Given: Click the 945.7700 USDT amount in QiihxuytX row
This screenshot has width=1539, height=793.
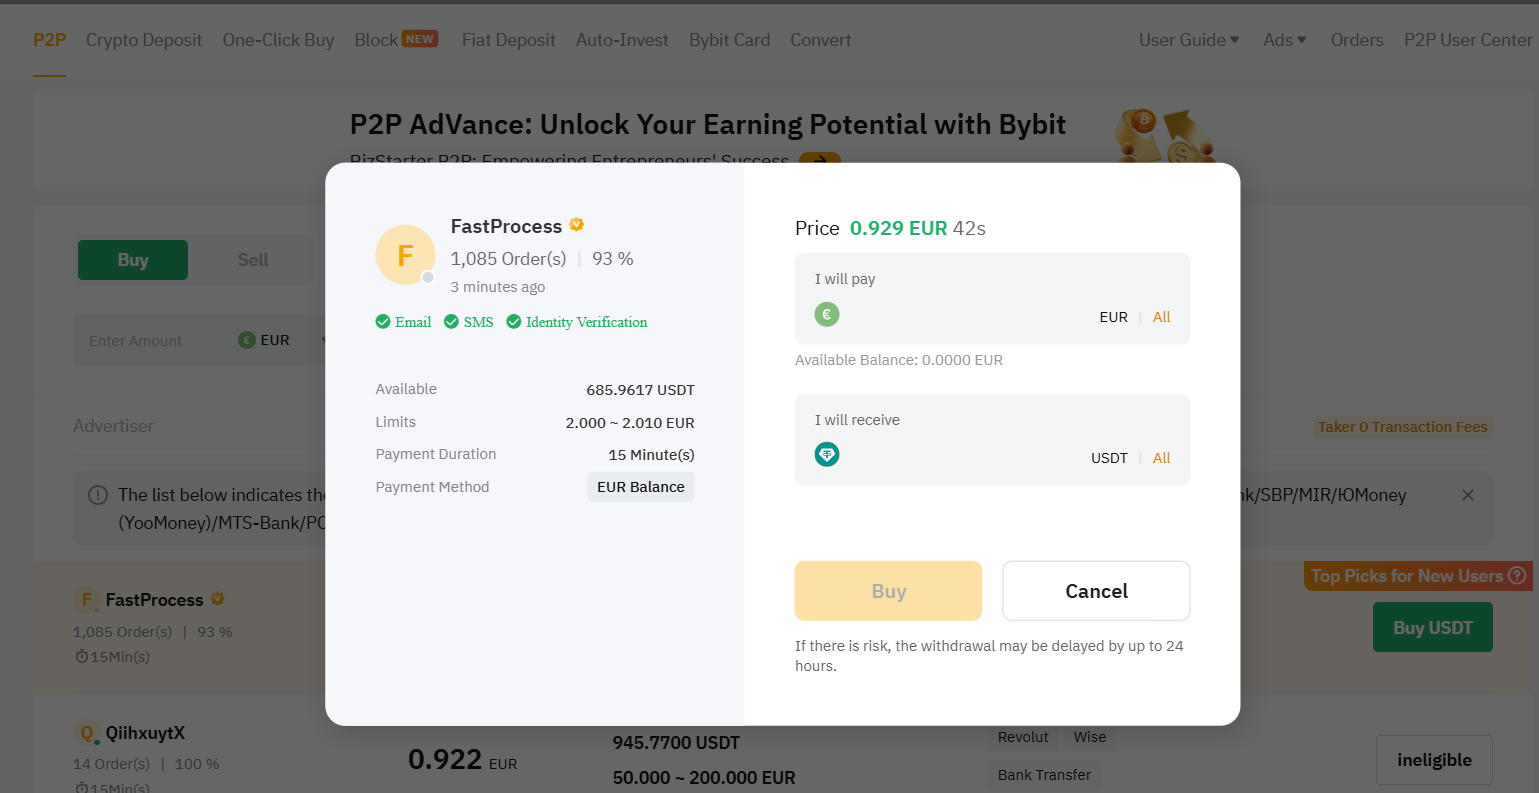Looking at the screenshot, I should tap(676, 743).
